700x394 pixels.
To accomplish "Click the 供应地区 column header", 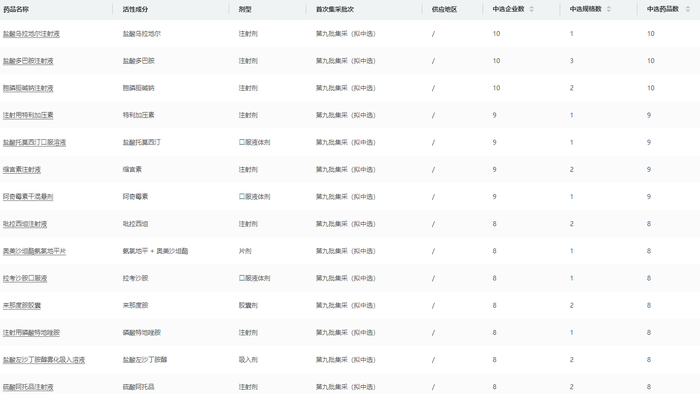I will tap(444, 9).
